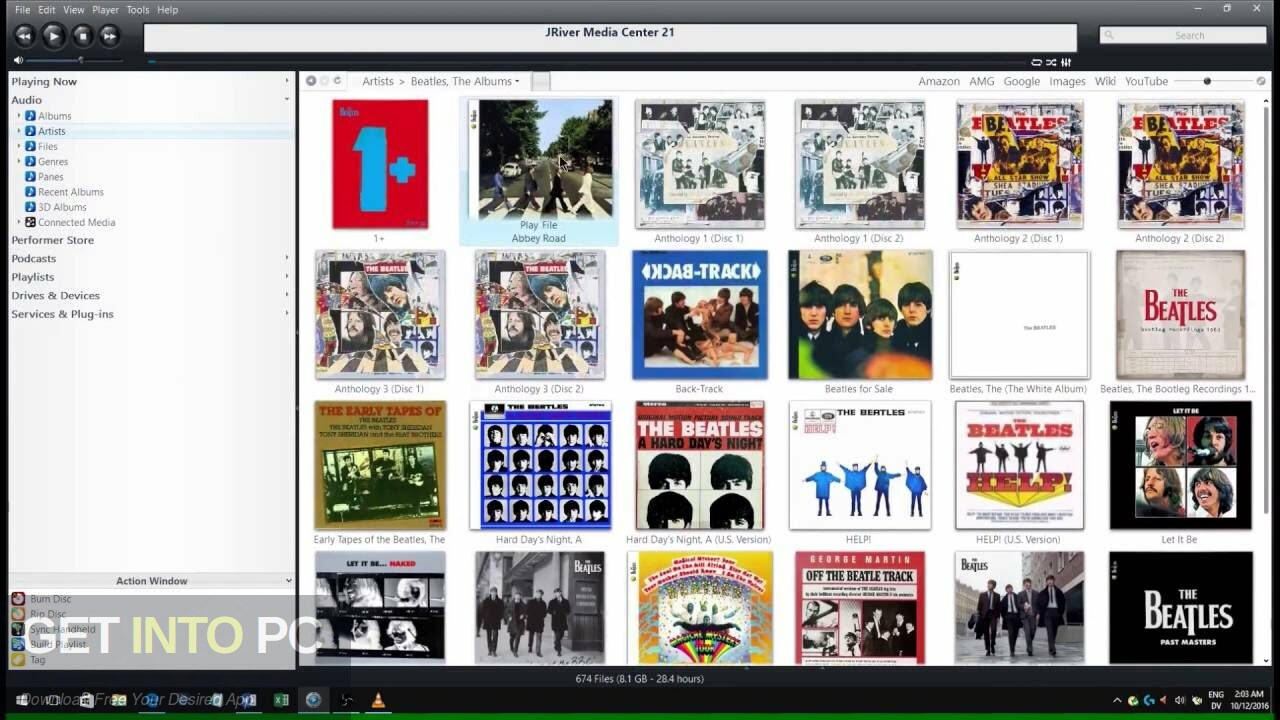Toggle the shuffle playback icon
The width and height of the screenshot is (1280, 720).
coord(1051,62)
